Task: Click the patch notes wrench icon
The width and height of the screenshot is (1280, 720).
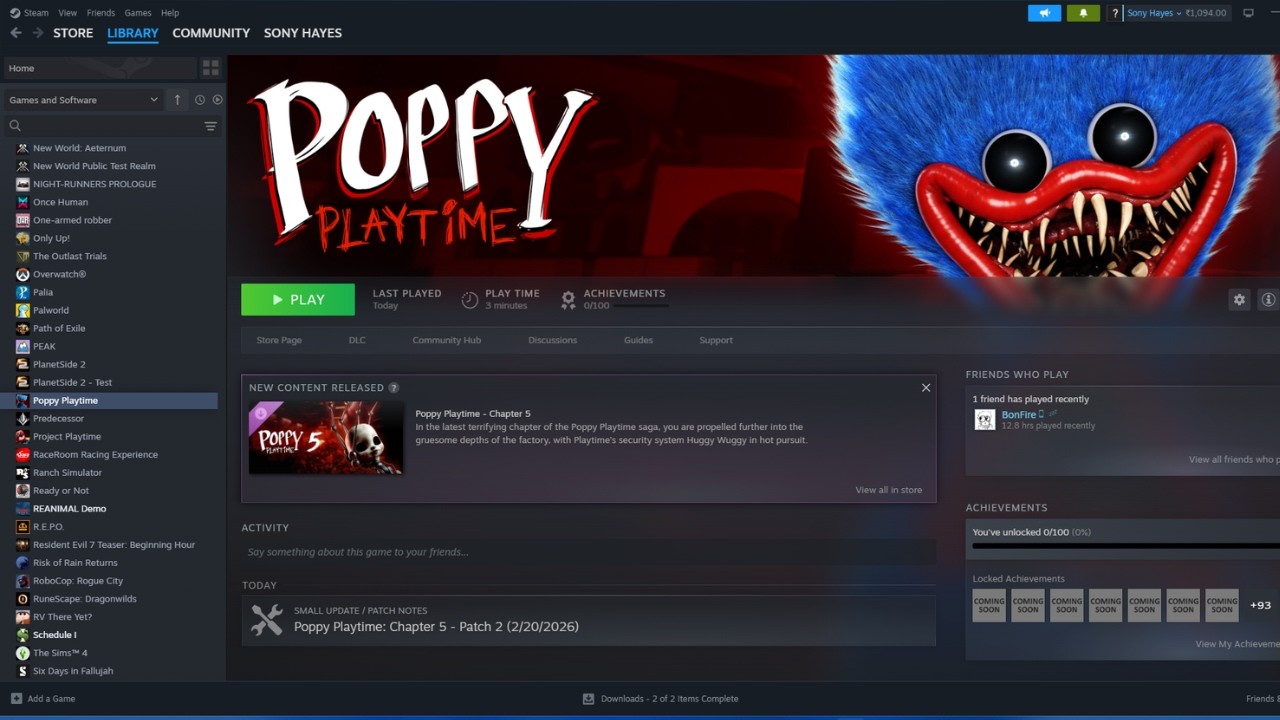Action: pos(267,620)
